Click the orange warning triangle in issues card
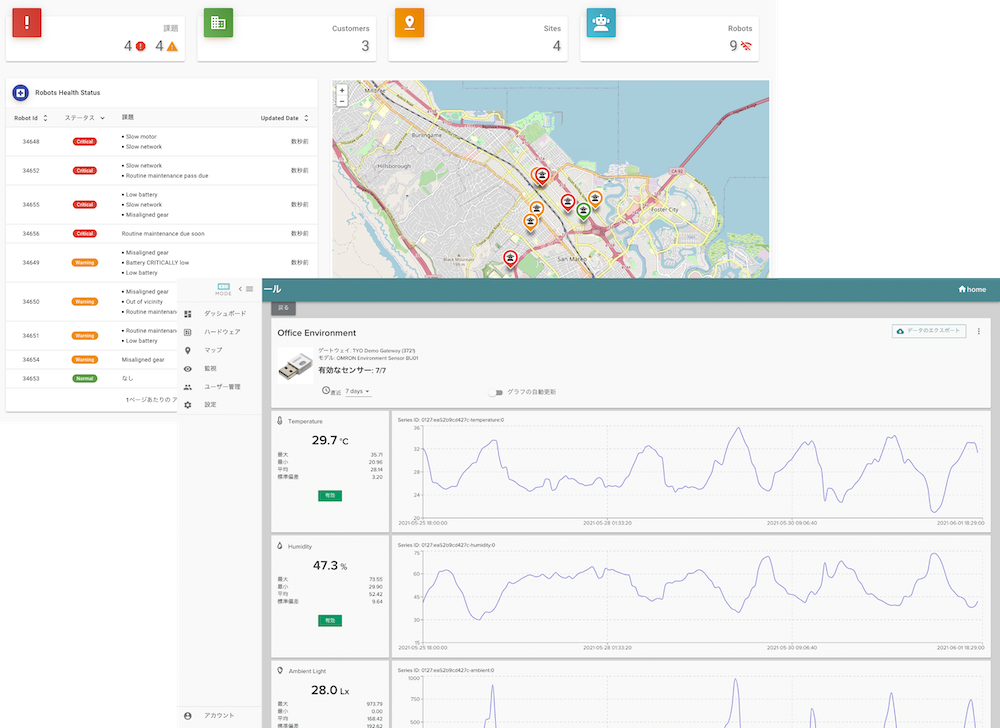The image size is (1000, 728). [172, 46]
